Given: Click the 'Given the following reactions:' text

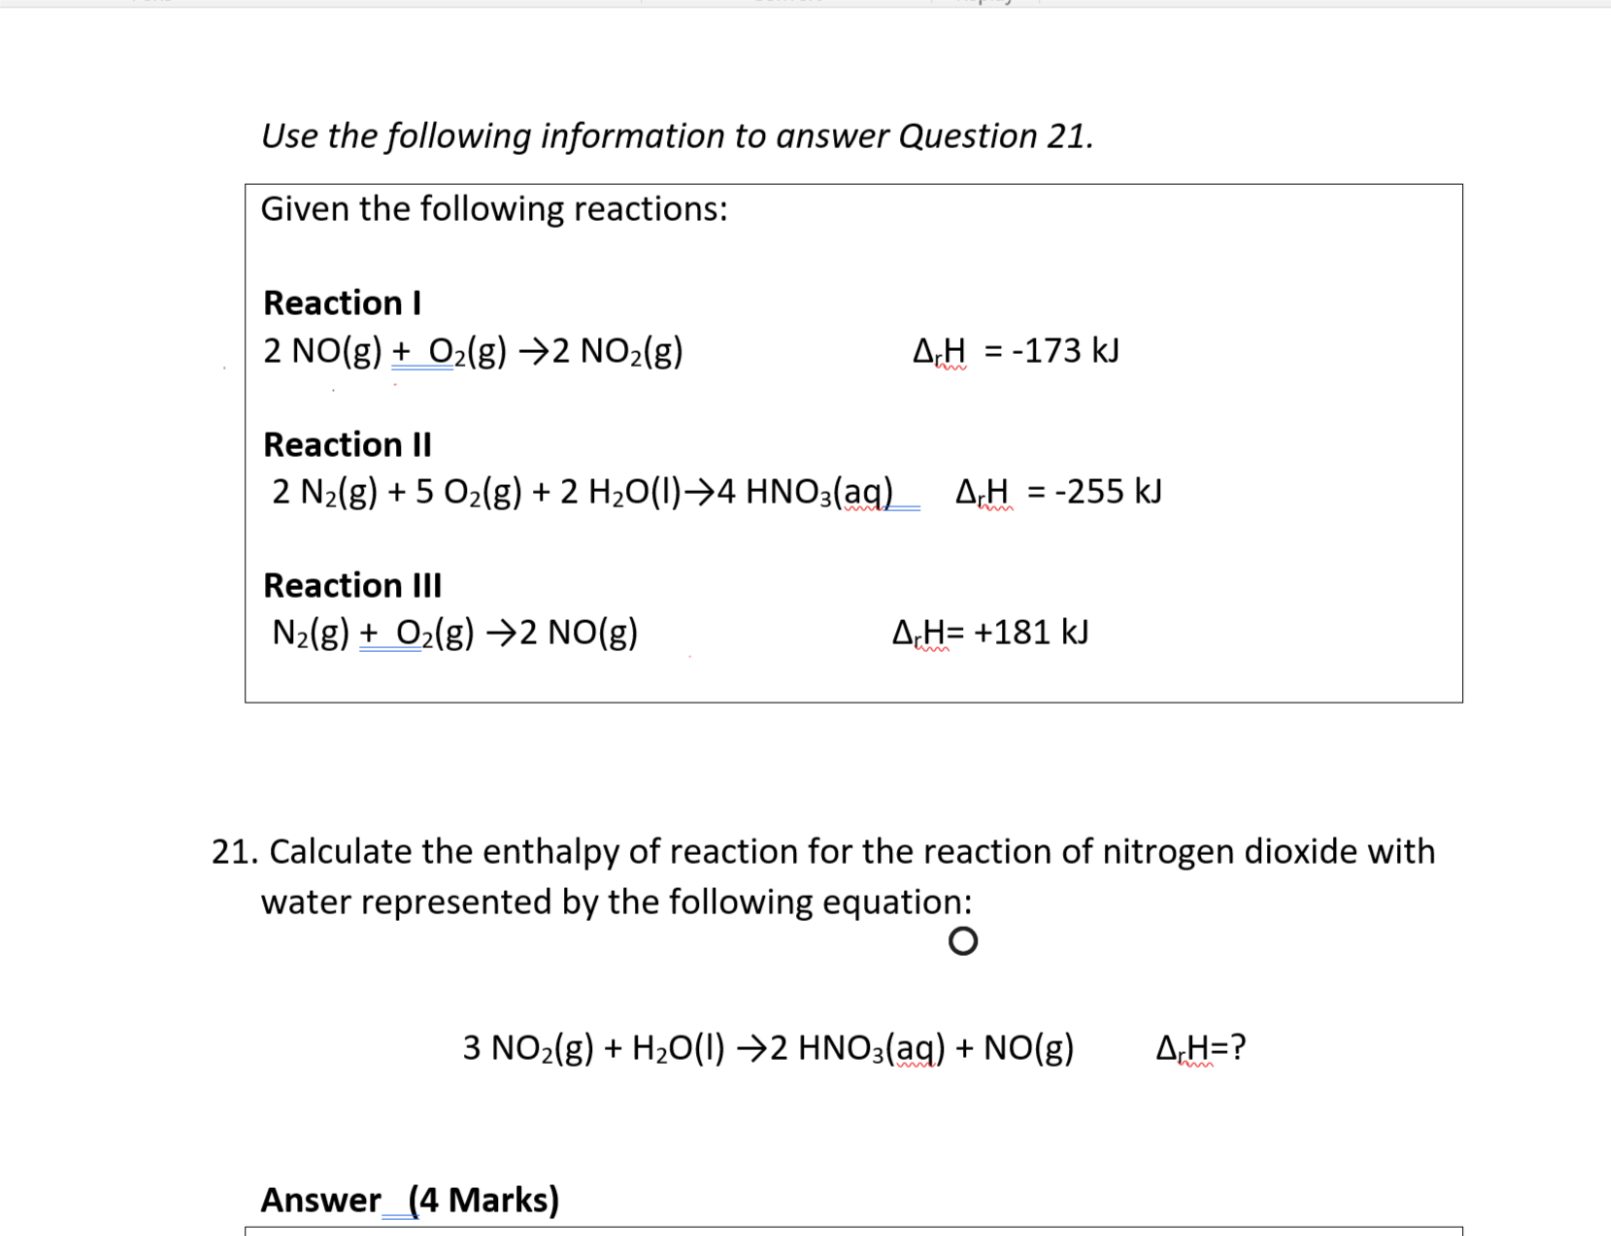Looking at the screenshot, I should 494,209.
